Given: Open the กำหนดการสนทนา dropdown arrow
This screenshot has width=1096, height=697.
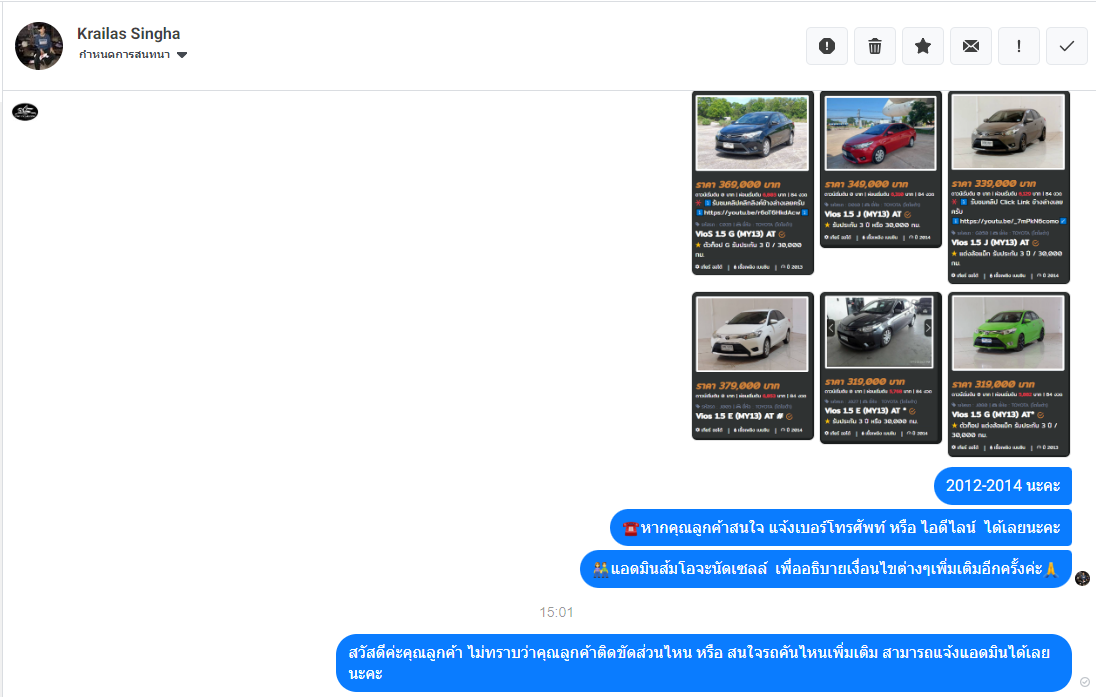Looking at the screenshot, I should (182, 55).
